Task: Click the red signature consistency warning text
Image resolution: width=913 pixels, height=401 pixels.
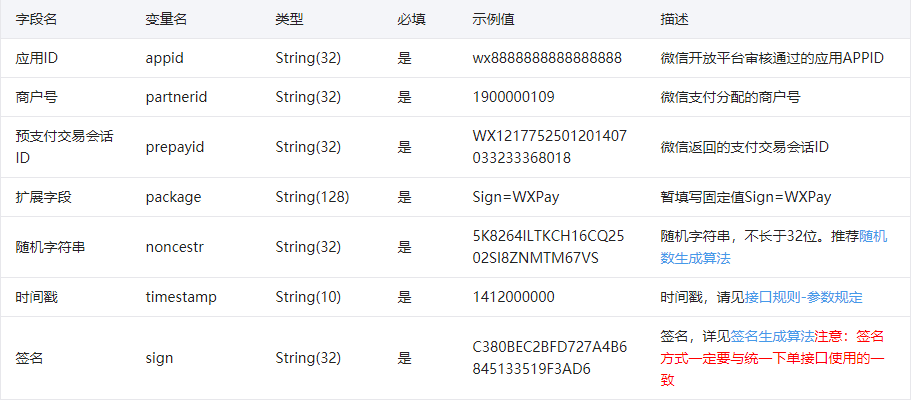Action: tap(772, 358)
